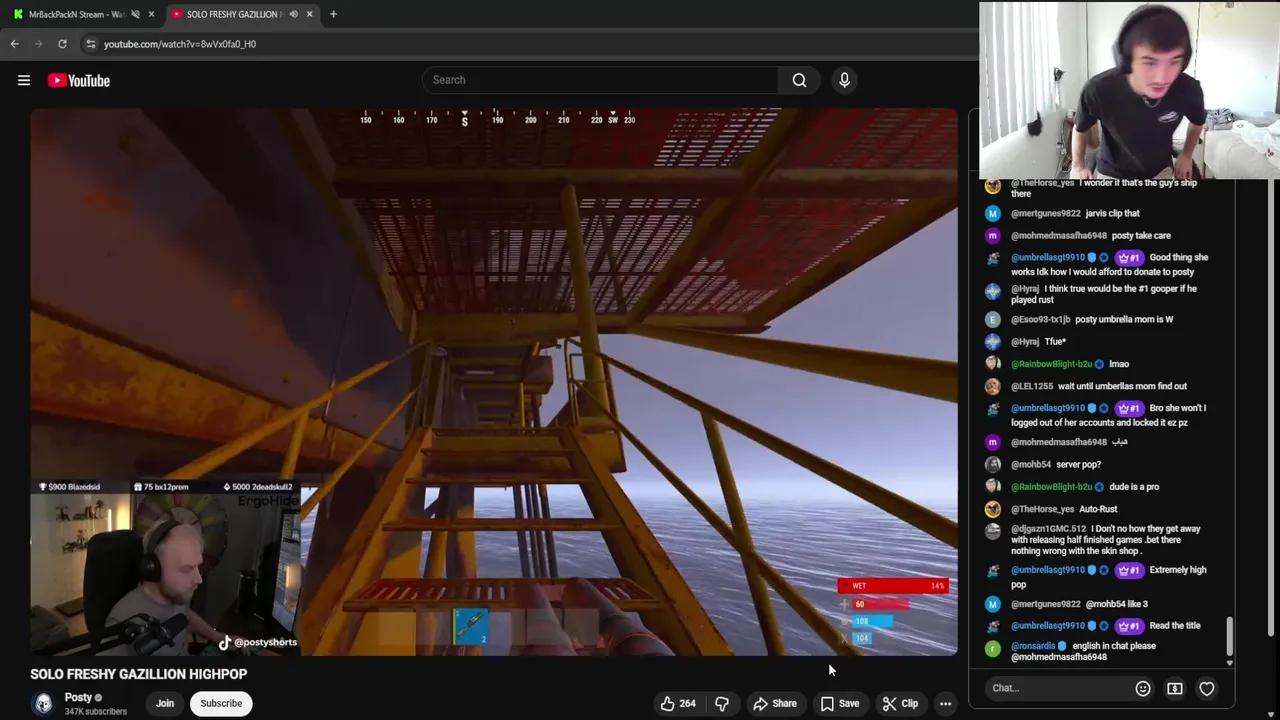Click the live chat scrollbar thumb
The image size is (1280, 720).
1229,634
